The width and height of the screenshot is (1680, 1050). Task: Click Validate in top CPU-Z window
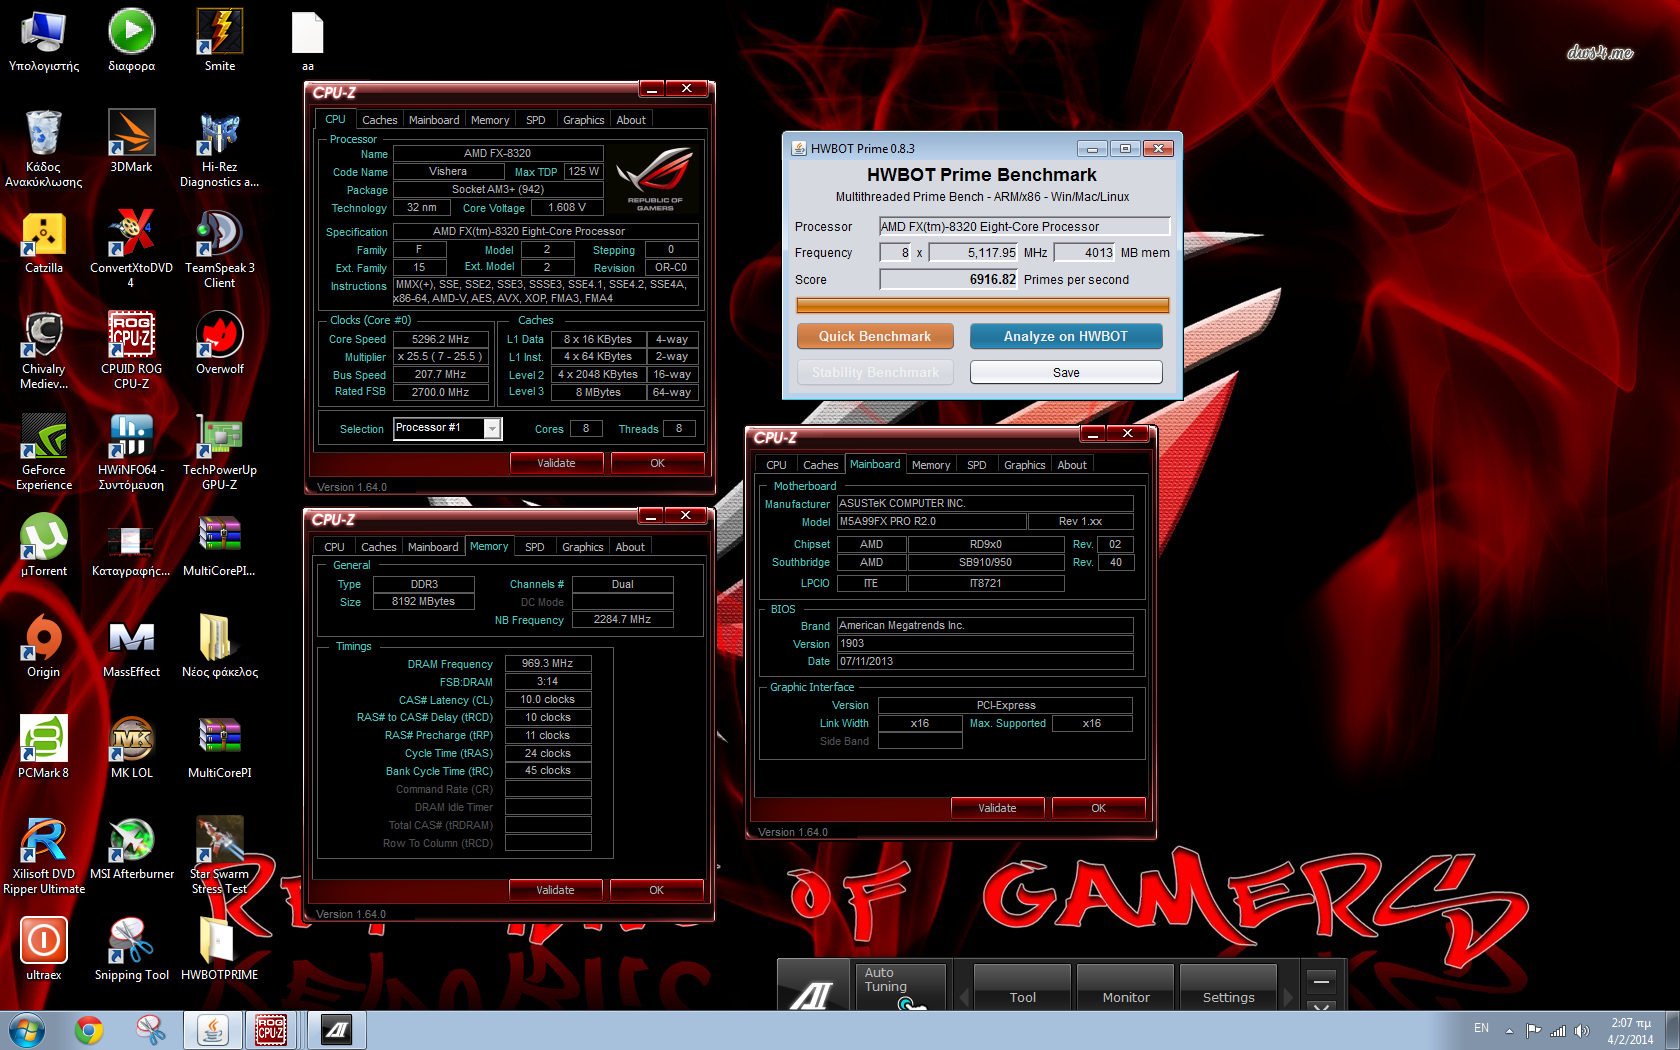coord(556,463)
